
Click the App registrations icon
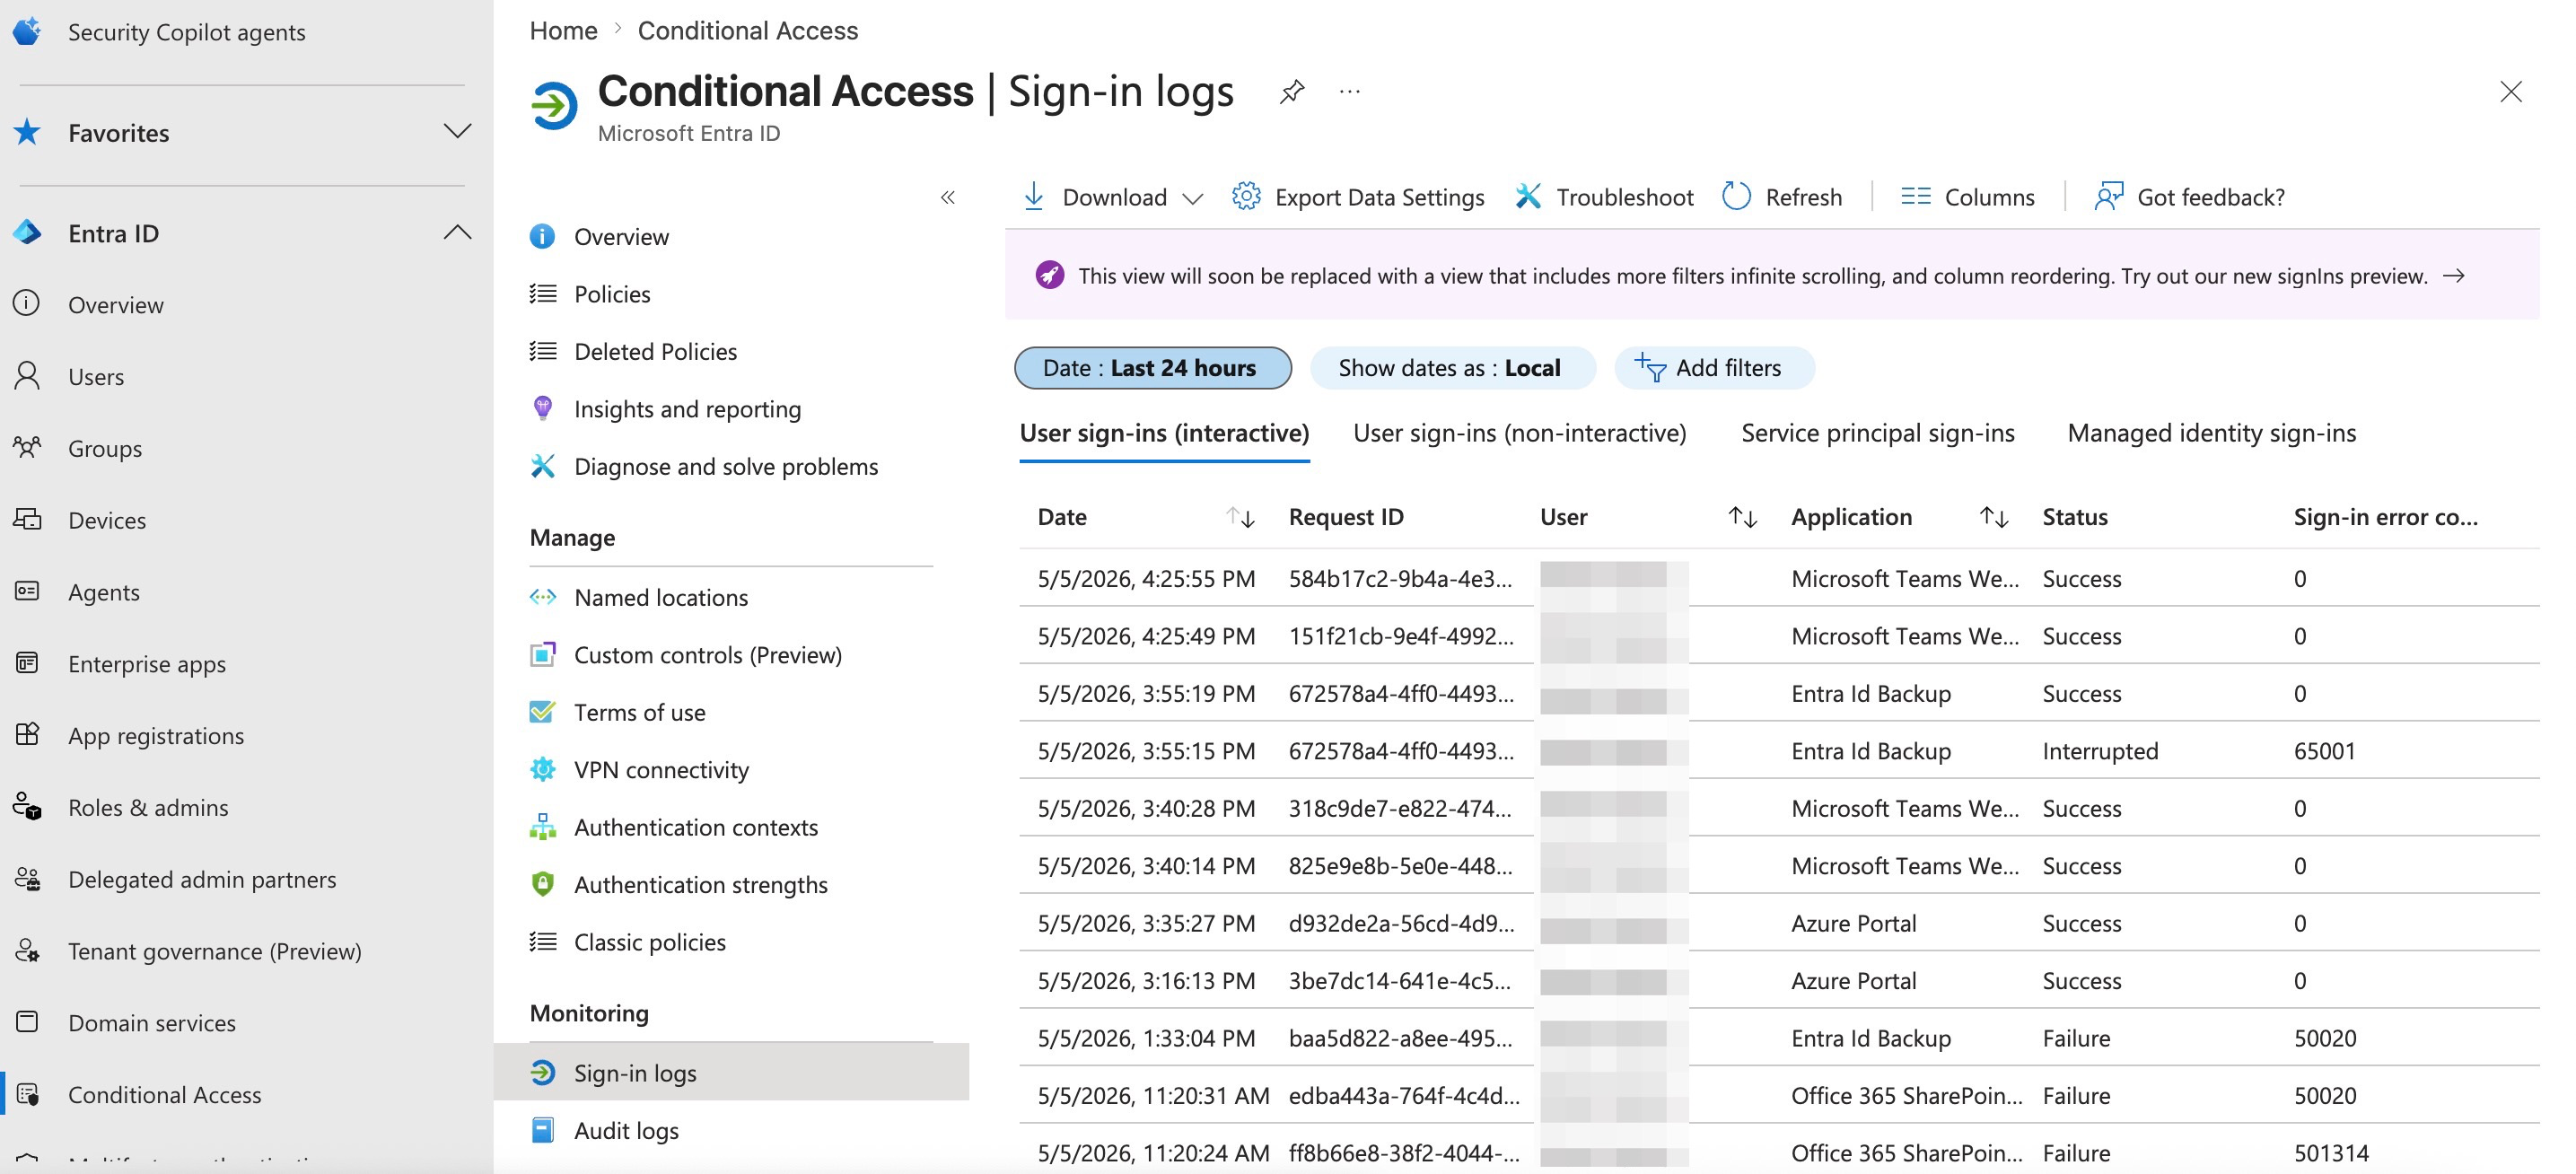[27, 735]
